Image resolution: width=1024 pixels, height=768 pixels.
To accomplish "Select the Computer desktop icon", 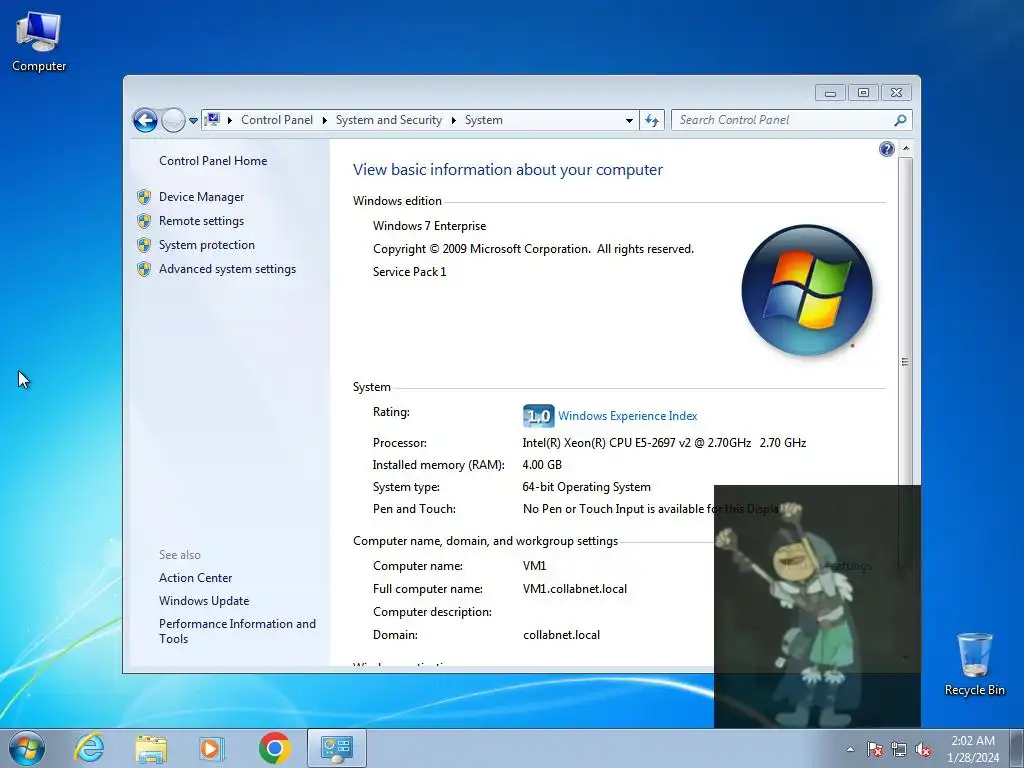I will [39, 42].
